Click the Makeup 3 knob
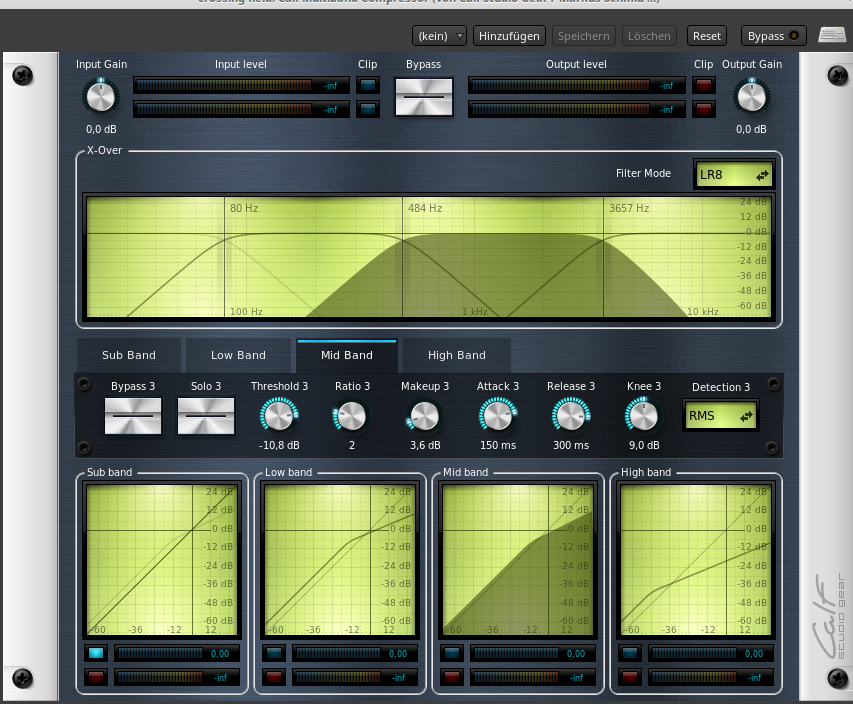The image size is (853, 704). coord(425,417)
